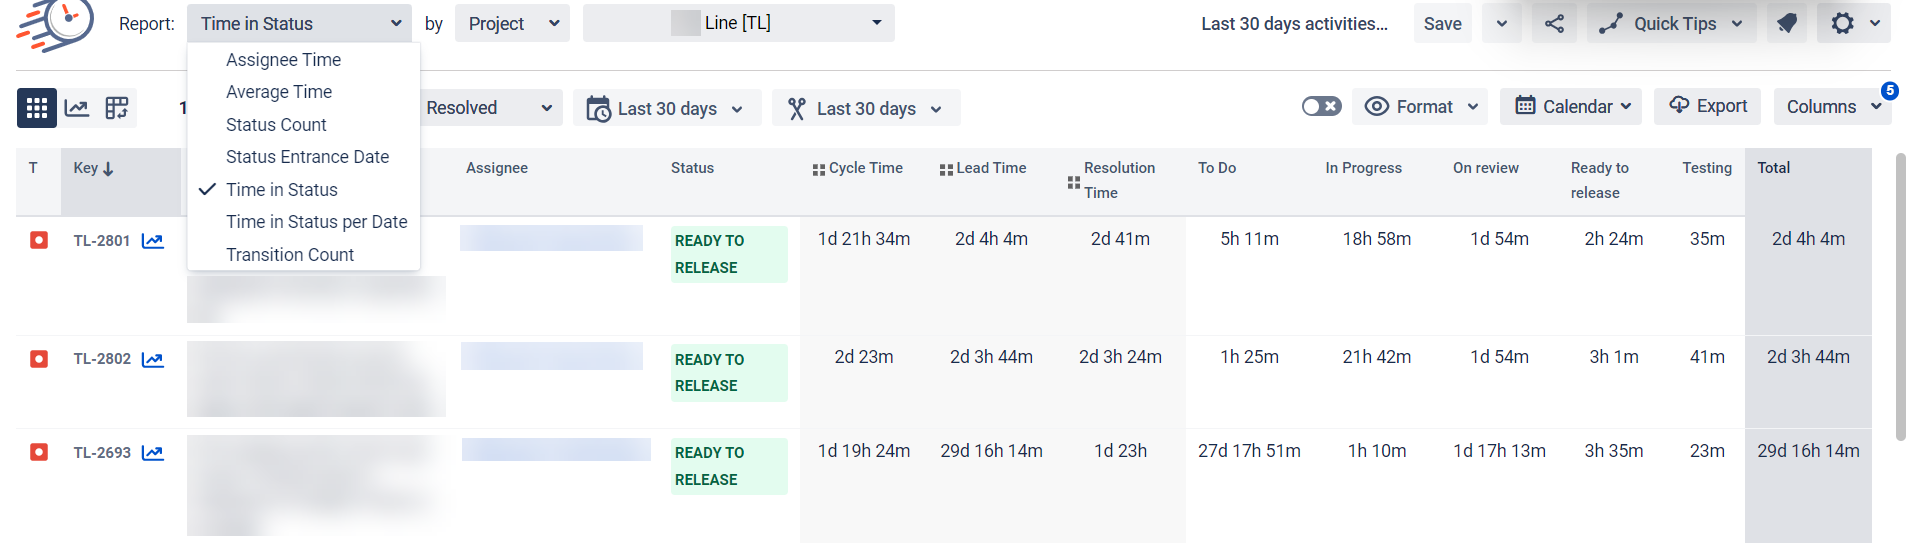Open the settings gear menu

[1855, 24]
